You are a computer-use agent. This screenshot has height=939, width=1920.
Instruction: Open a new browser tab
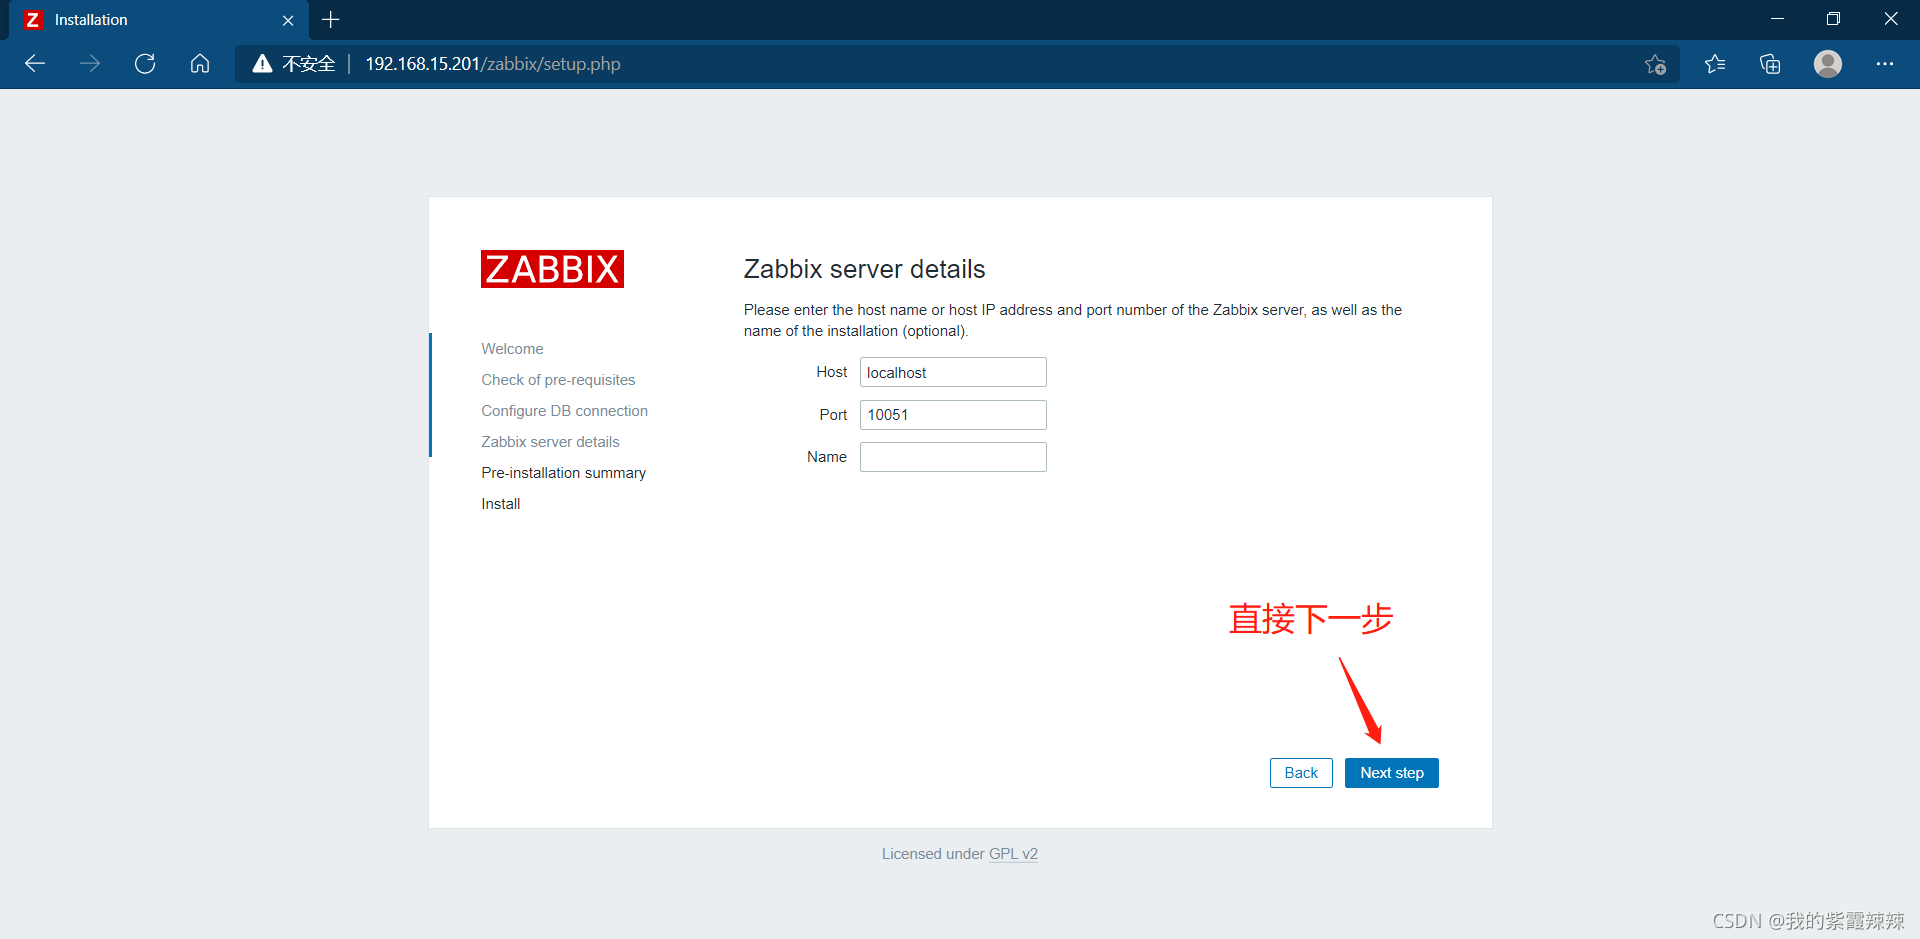(331, 20)
